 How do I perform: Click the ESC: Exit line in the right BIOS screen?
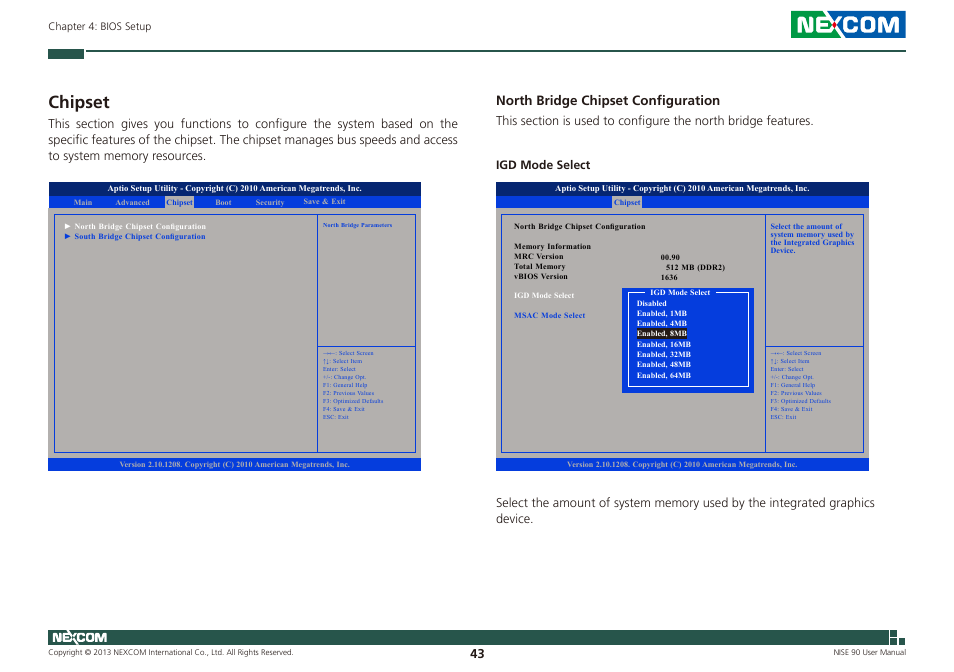pyautogui.click(x=783, y=417)
